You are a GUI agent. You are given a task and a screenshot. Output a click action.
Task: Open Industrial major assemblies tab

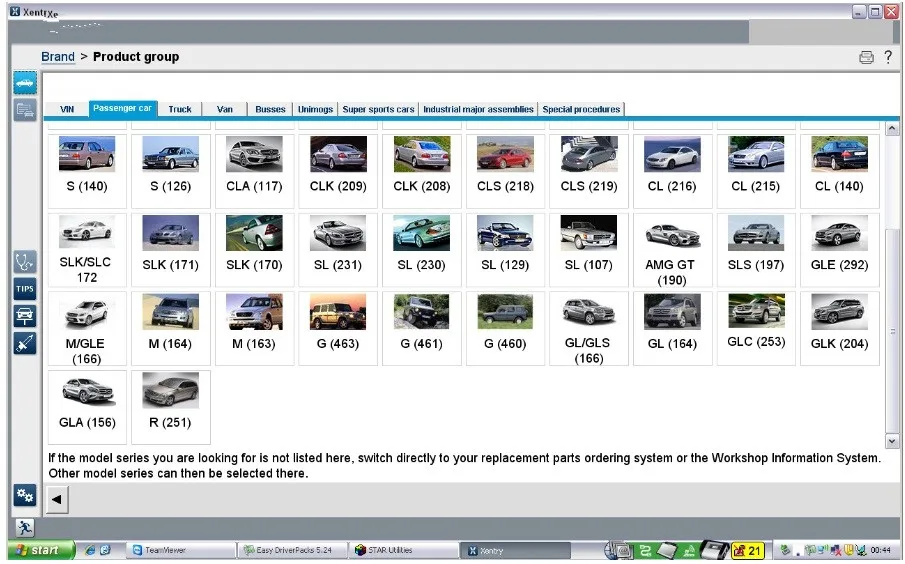478,109
